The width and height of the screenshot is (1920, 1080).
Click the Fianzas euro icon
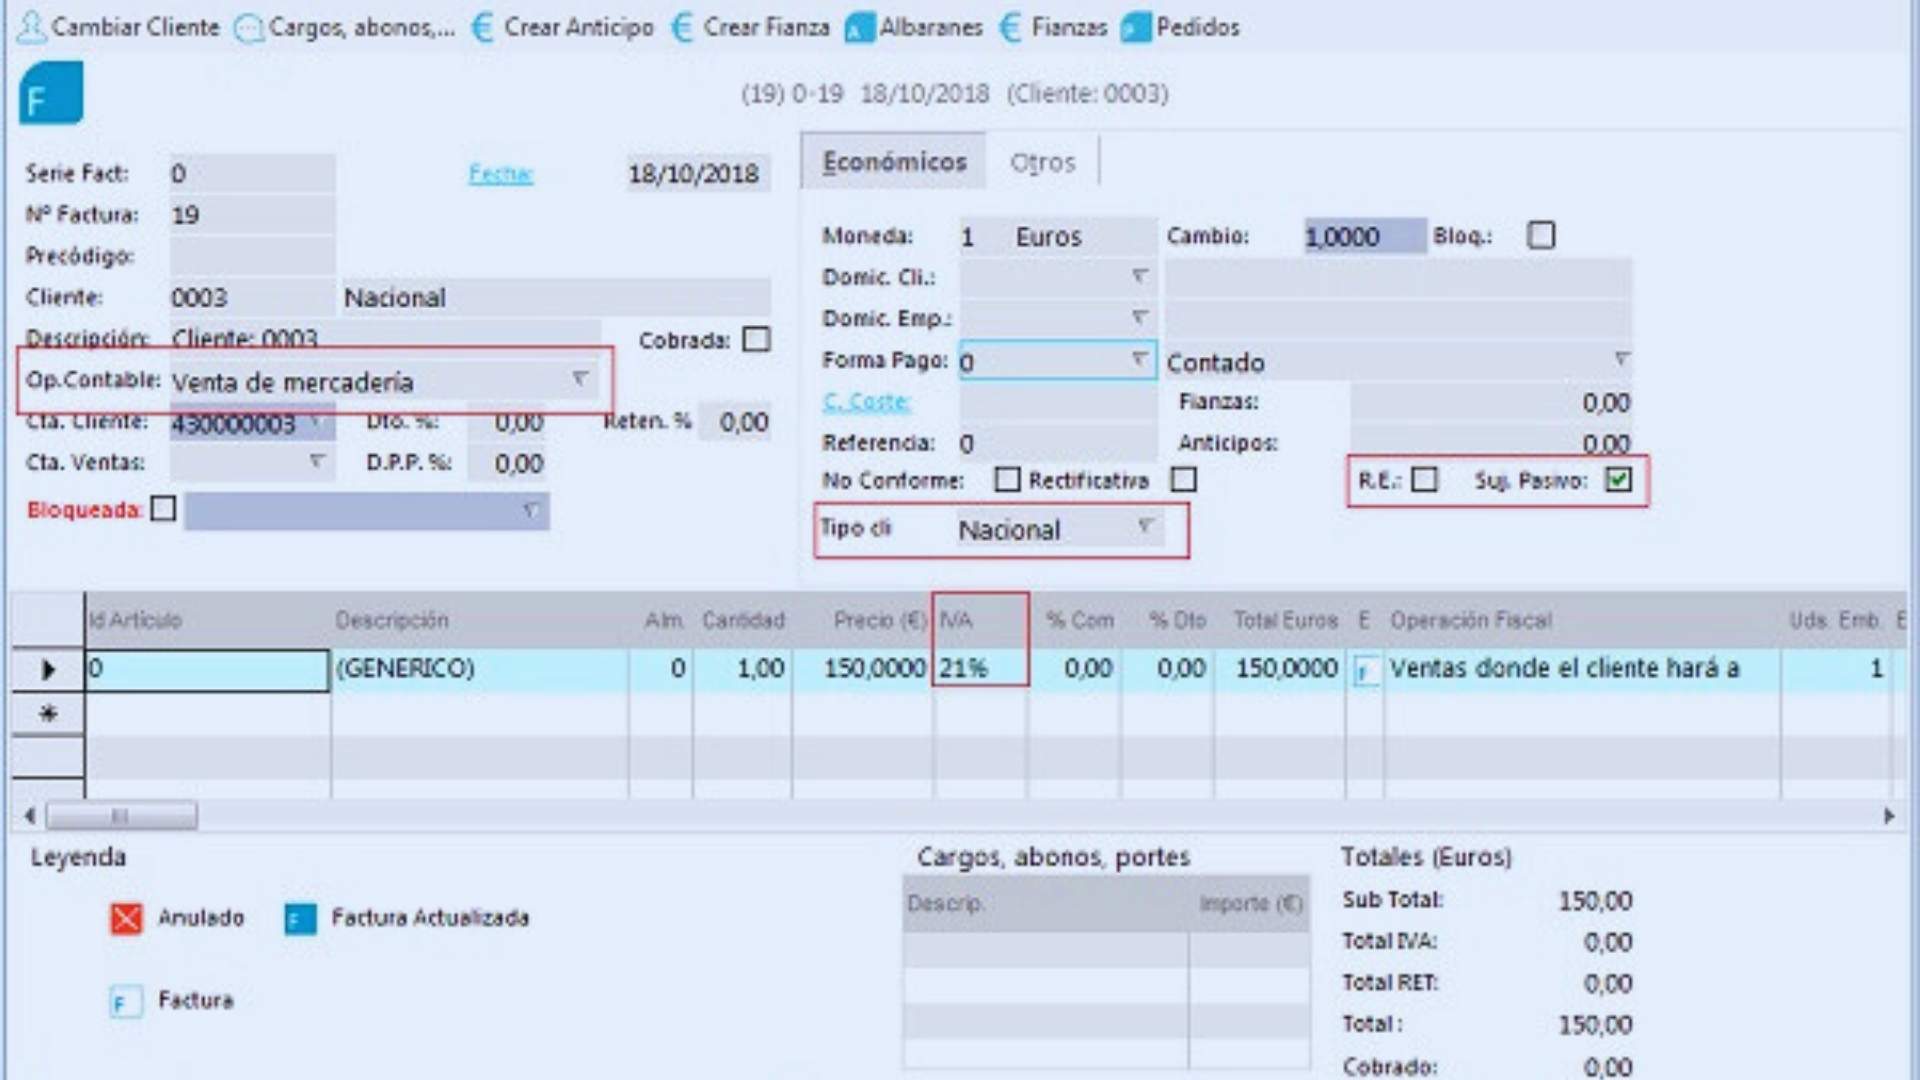tap(1008, 27)
